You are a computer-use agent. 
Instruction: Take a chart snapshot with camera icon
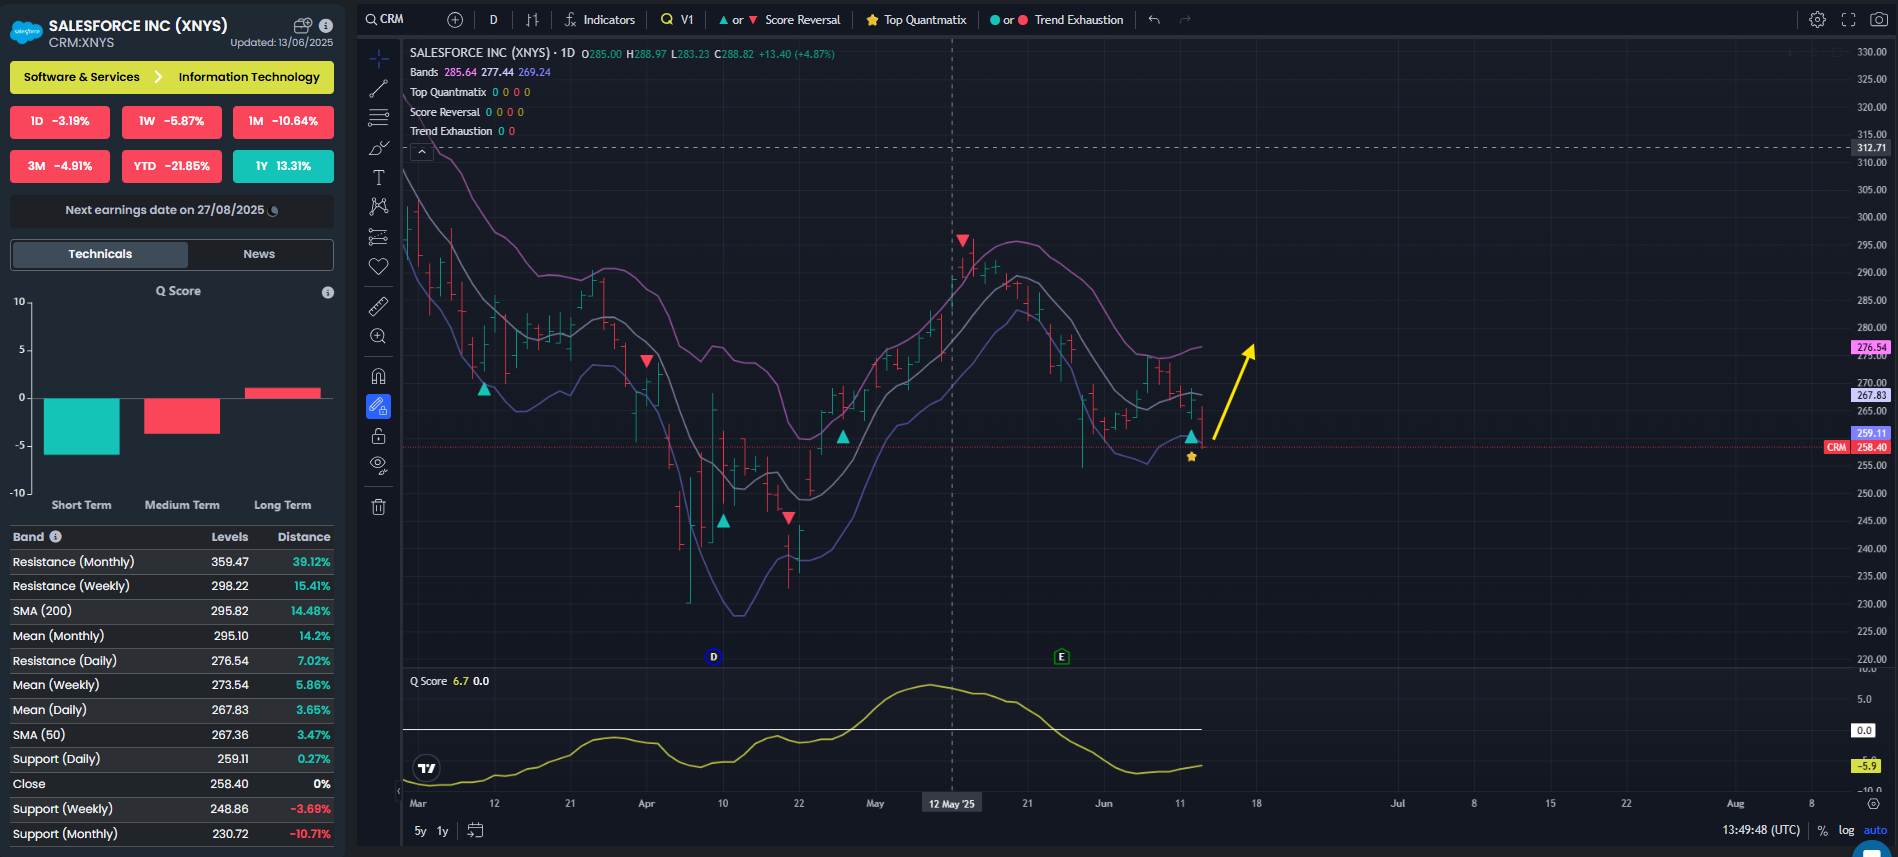click(x=1879, y=20)
